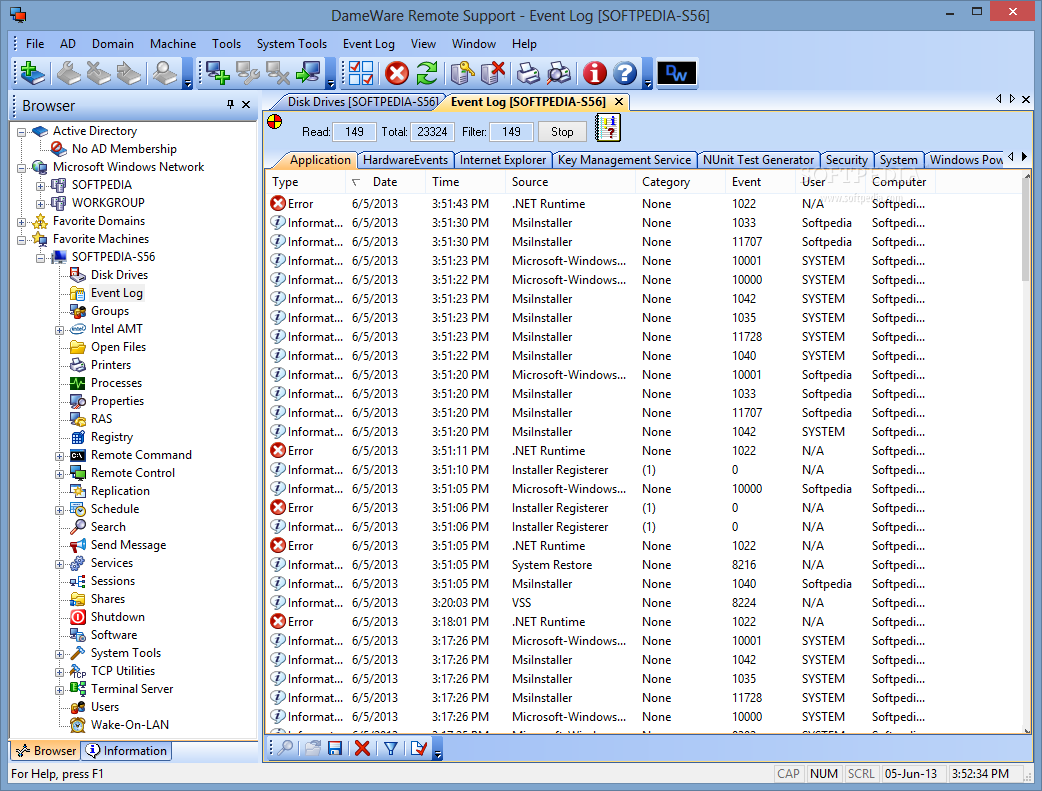Select the .NET Runtime error at 3:51:43 PM

(598, 204)
